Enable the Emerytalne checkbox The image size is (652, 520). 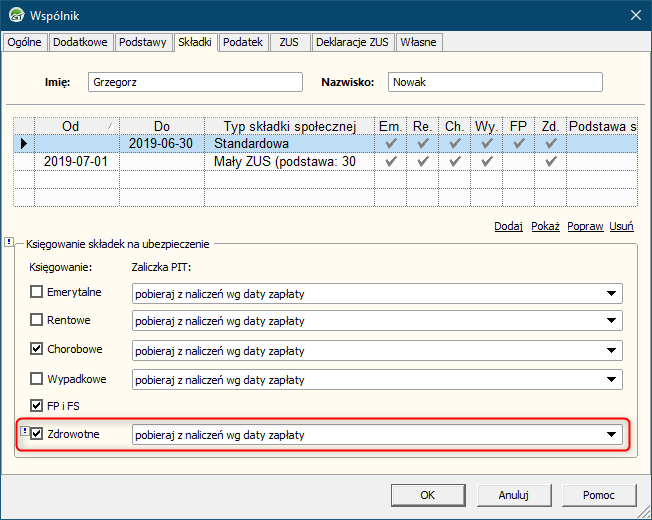(37, 292)
